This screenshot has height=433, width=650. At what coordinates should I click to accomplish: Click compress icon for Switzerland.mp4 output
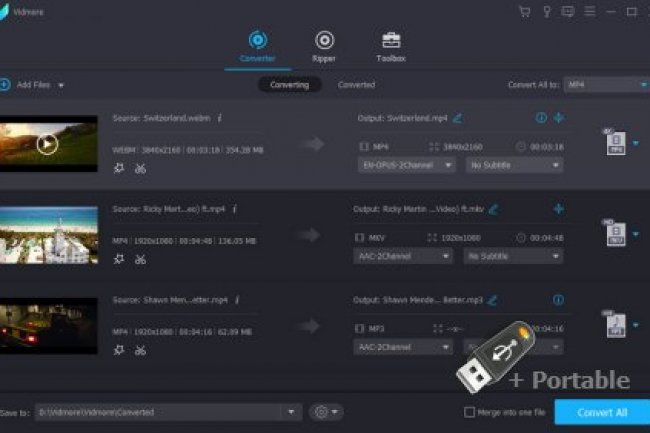[559, 118]
